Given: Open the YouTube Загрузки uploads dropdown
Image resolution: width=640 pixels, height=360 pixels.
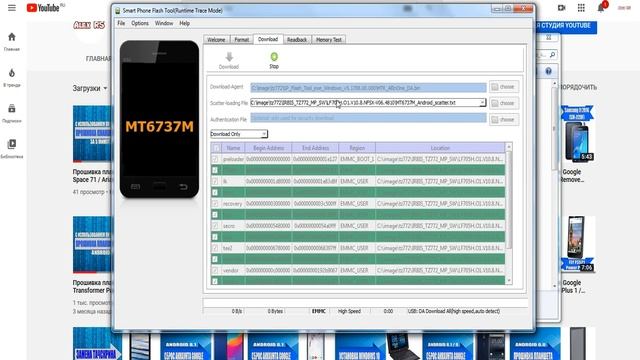Looking at the screenshot, I should (x=90, y=88).
